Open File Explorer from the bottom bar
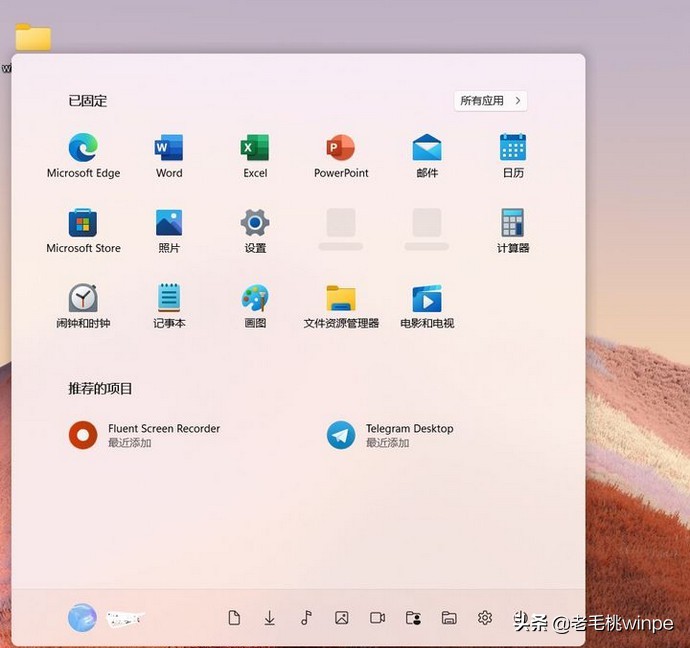Viewport: 690px width, 648px height. pyautogui.click(x=449, y=618)
